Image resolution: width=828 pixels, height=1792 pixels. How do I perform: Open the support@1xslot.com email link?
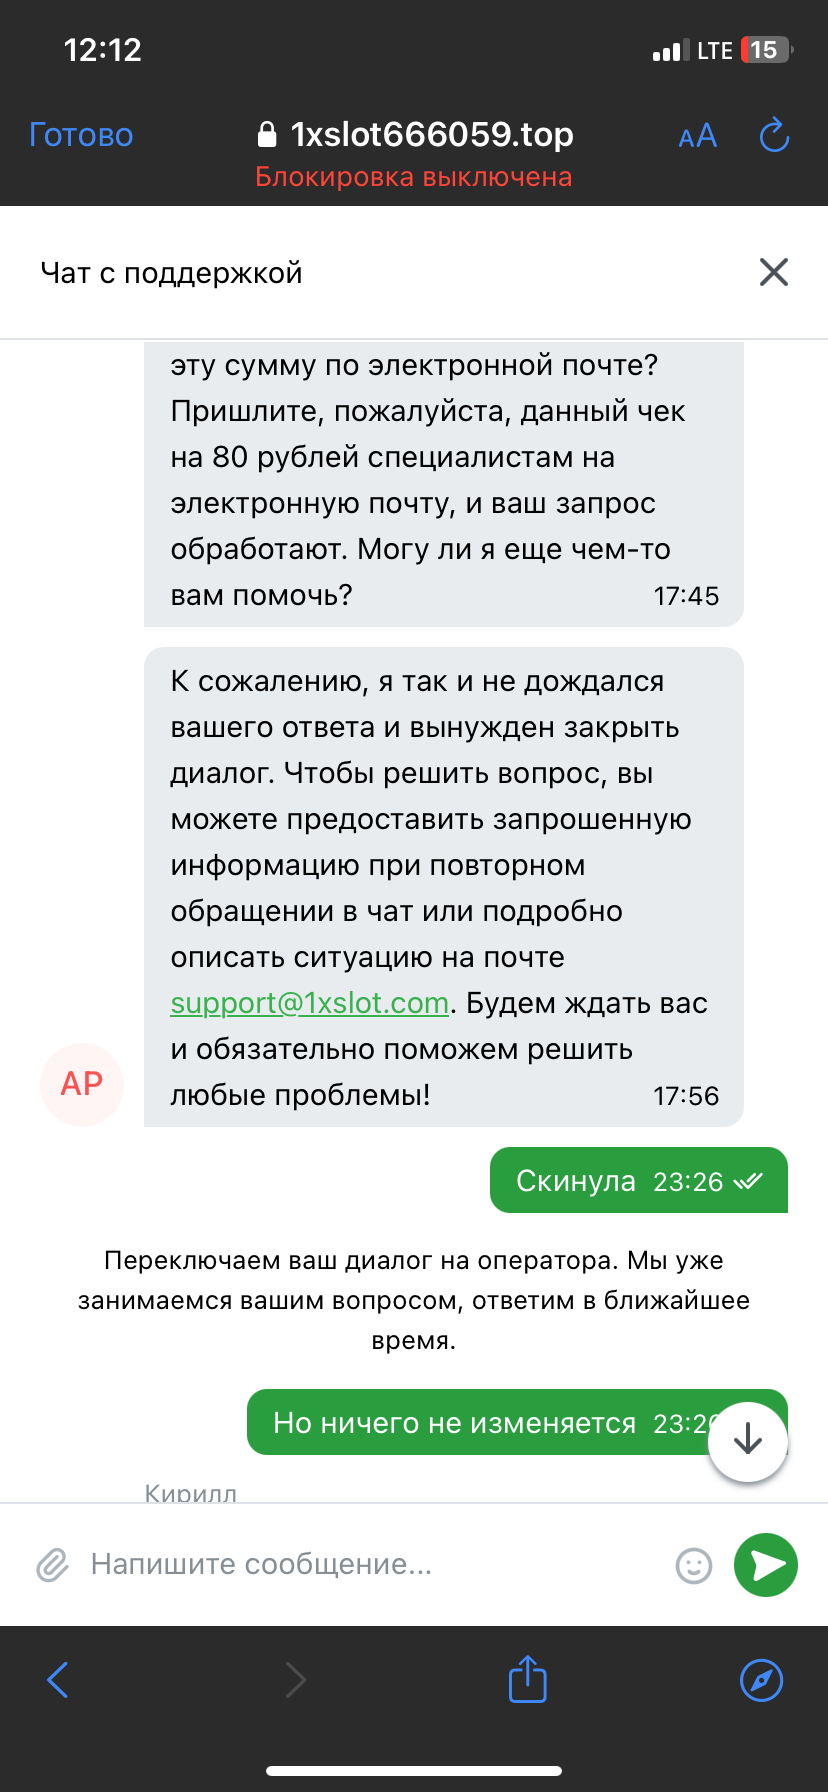click(309, 1003)
